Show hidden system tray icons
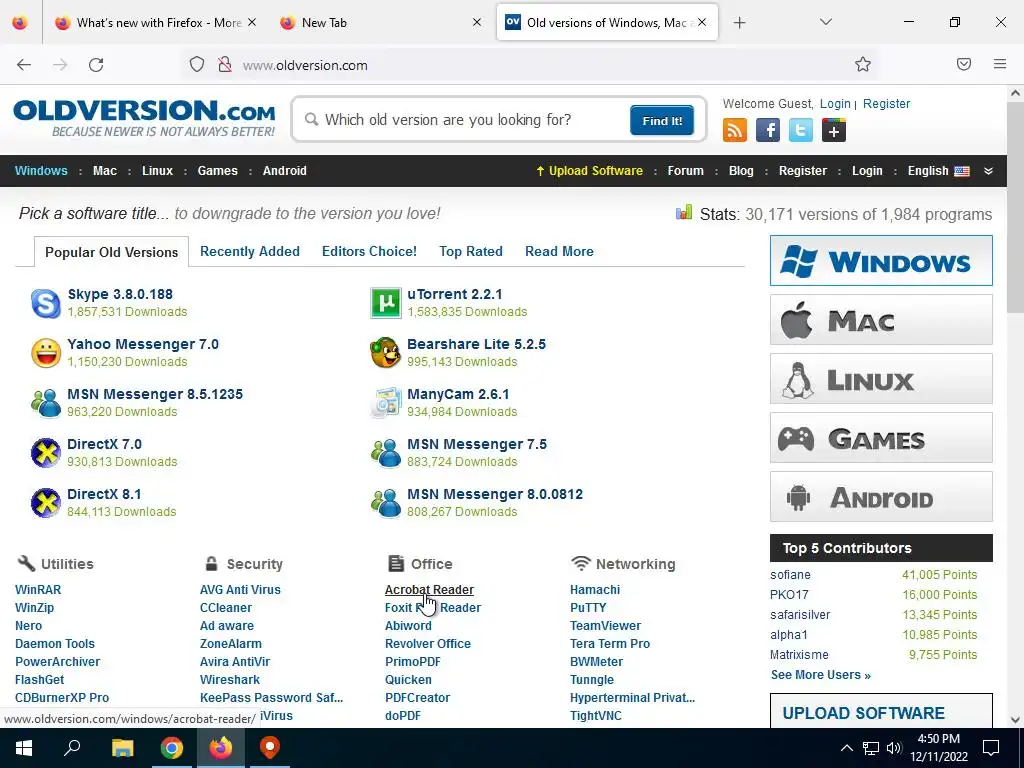Viewport: 1024px width, 768px height. point(846,748)
